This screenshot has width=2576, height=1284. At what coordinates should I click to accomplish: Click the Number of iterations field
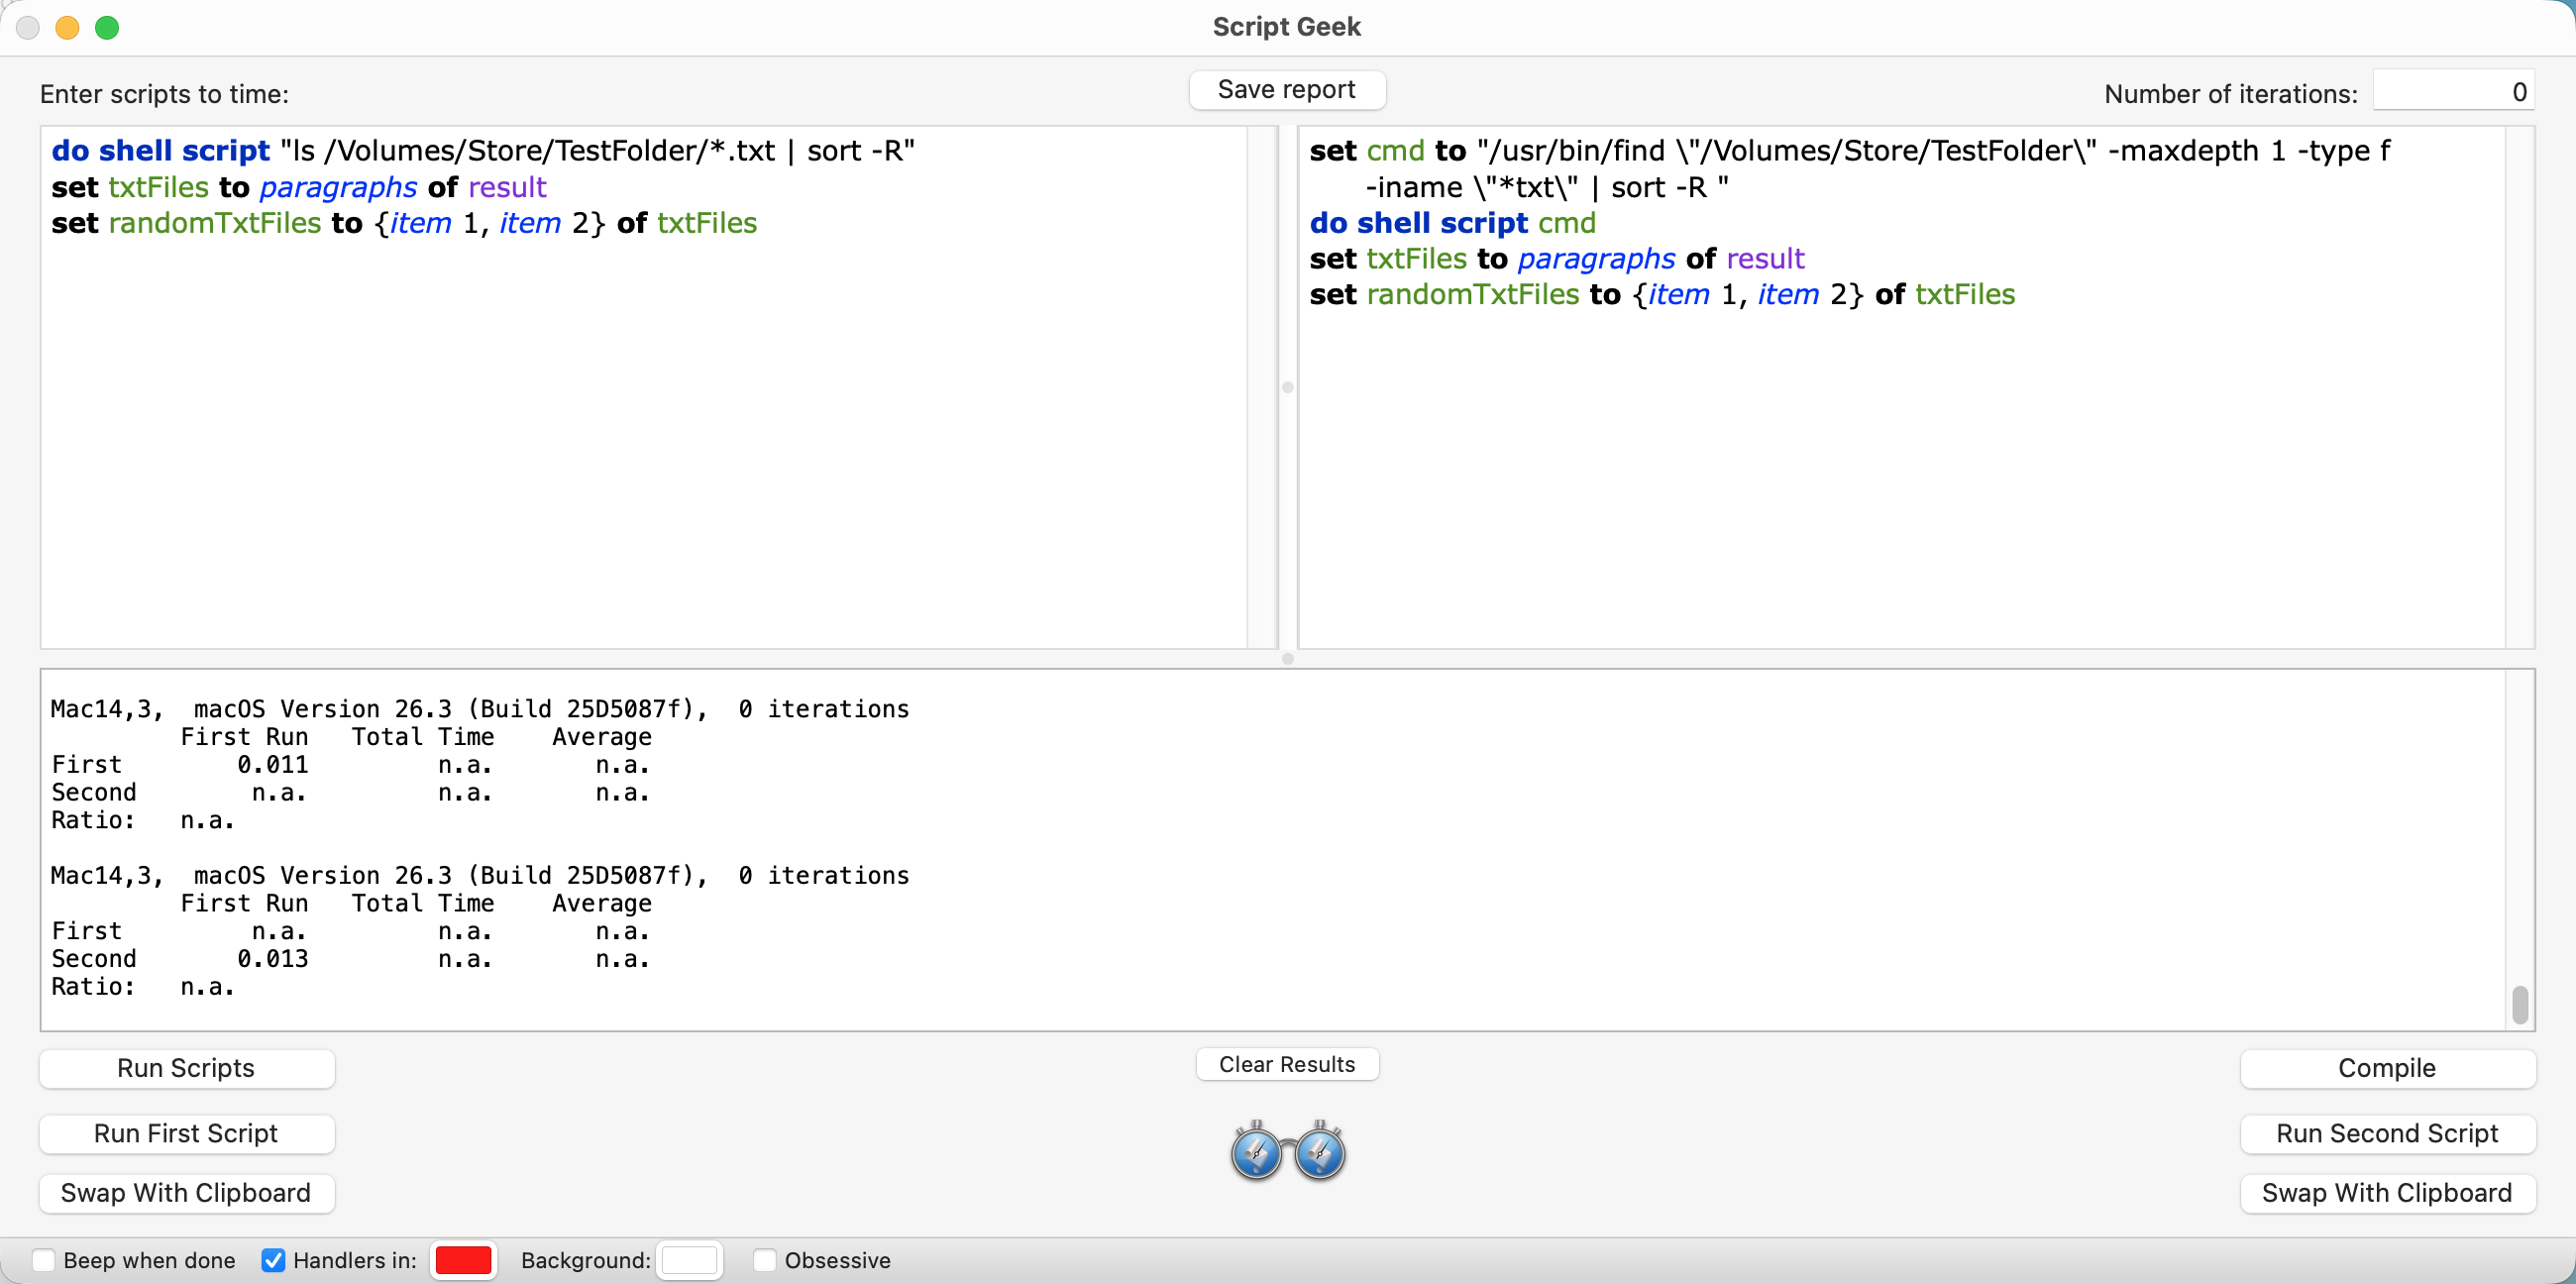[2452, 92]
